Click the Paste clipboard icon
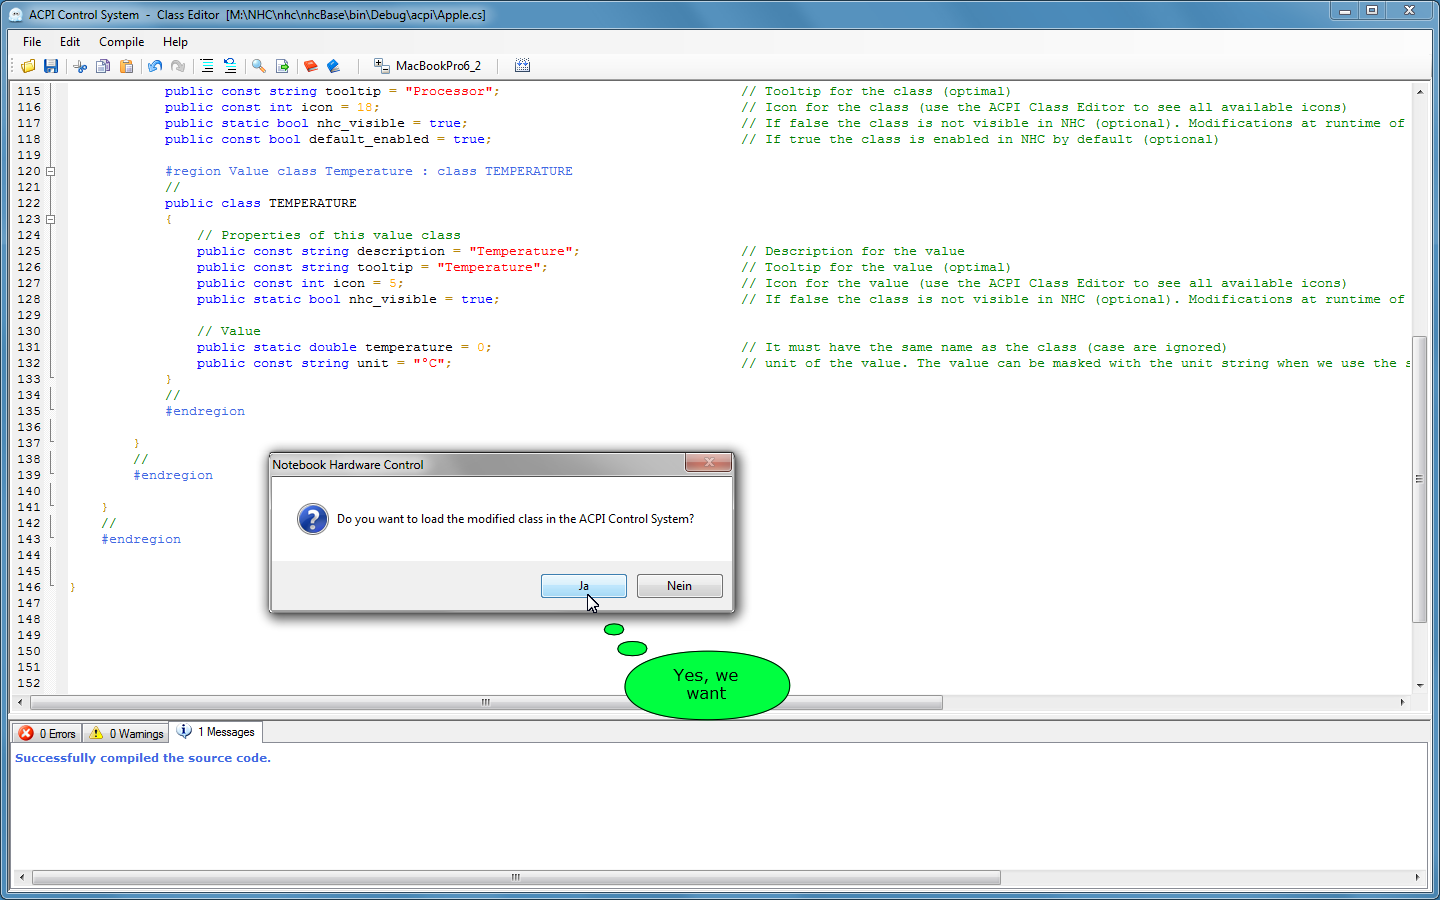Image resolution: width=1440 pixels, height=900 pixels. [126, 66]
